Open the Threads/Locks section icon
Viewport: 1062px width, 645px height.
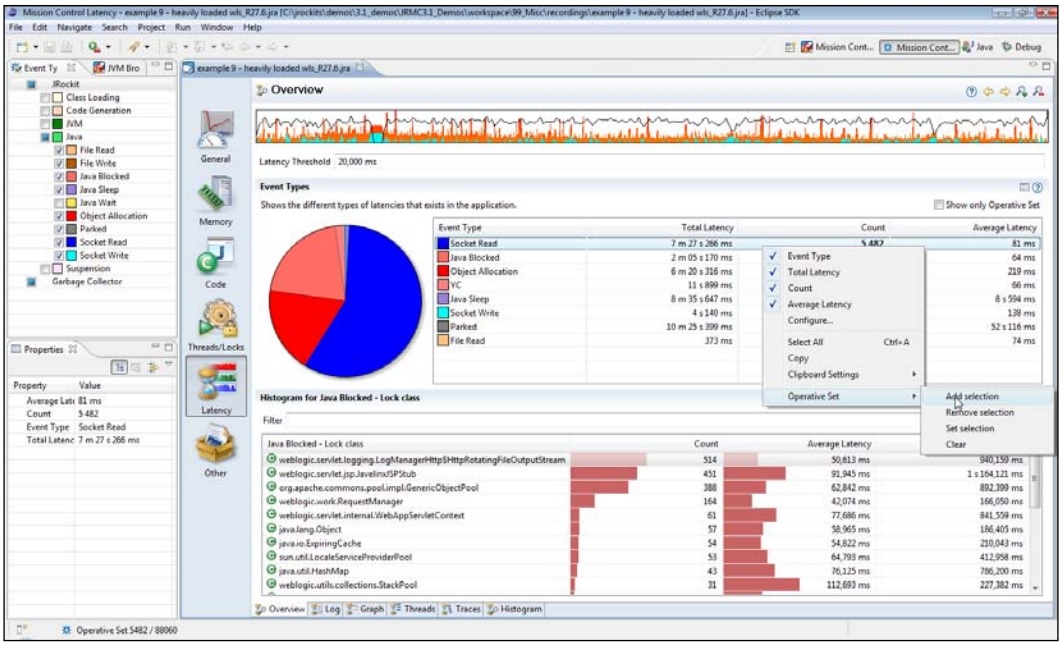click(216, 323)
